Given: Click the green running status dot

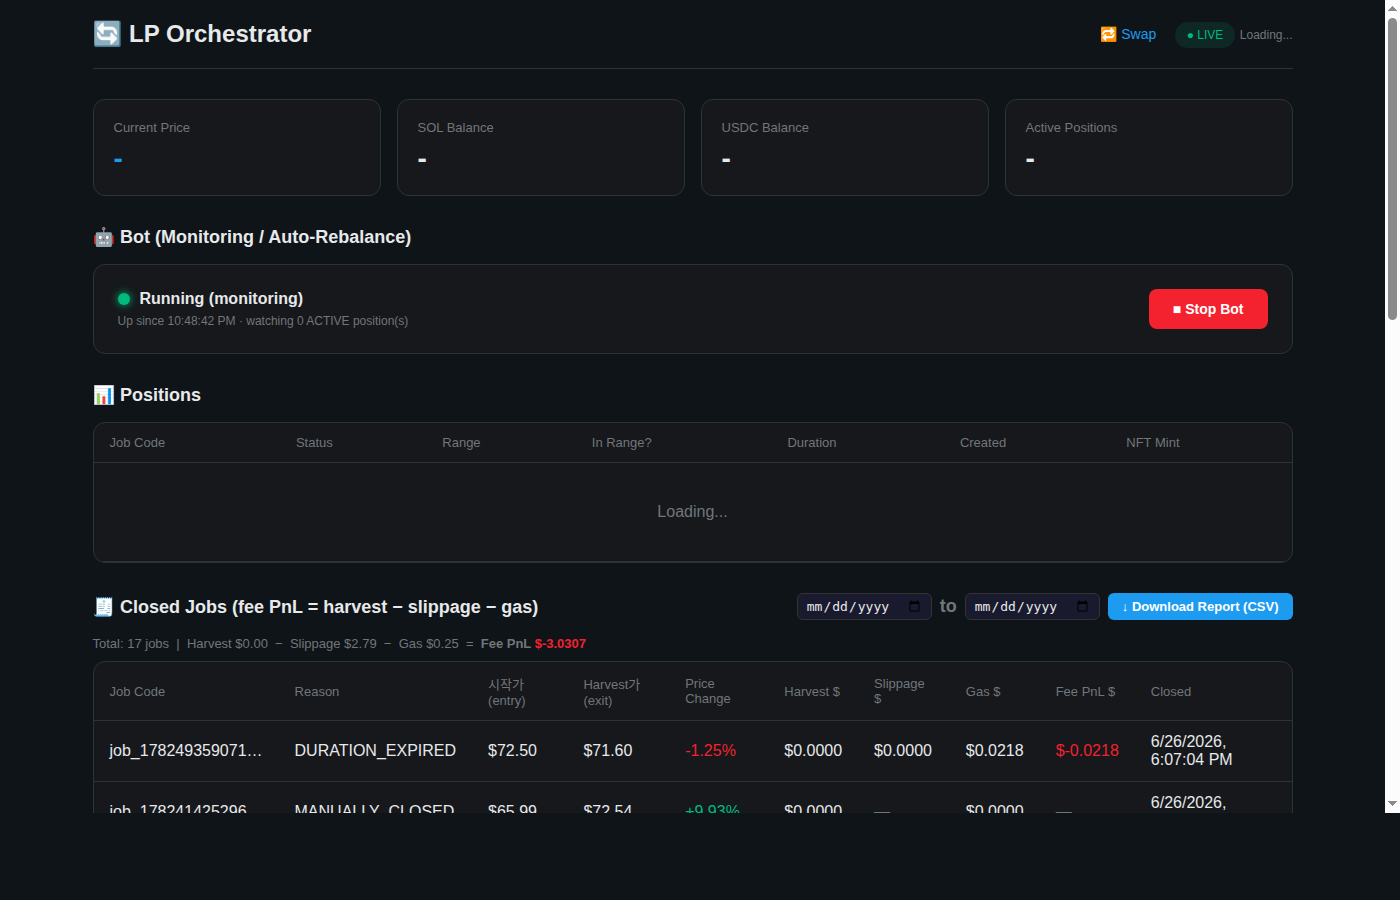Looking at the screenshot, I should coord(124,298).
